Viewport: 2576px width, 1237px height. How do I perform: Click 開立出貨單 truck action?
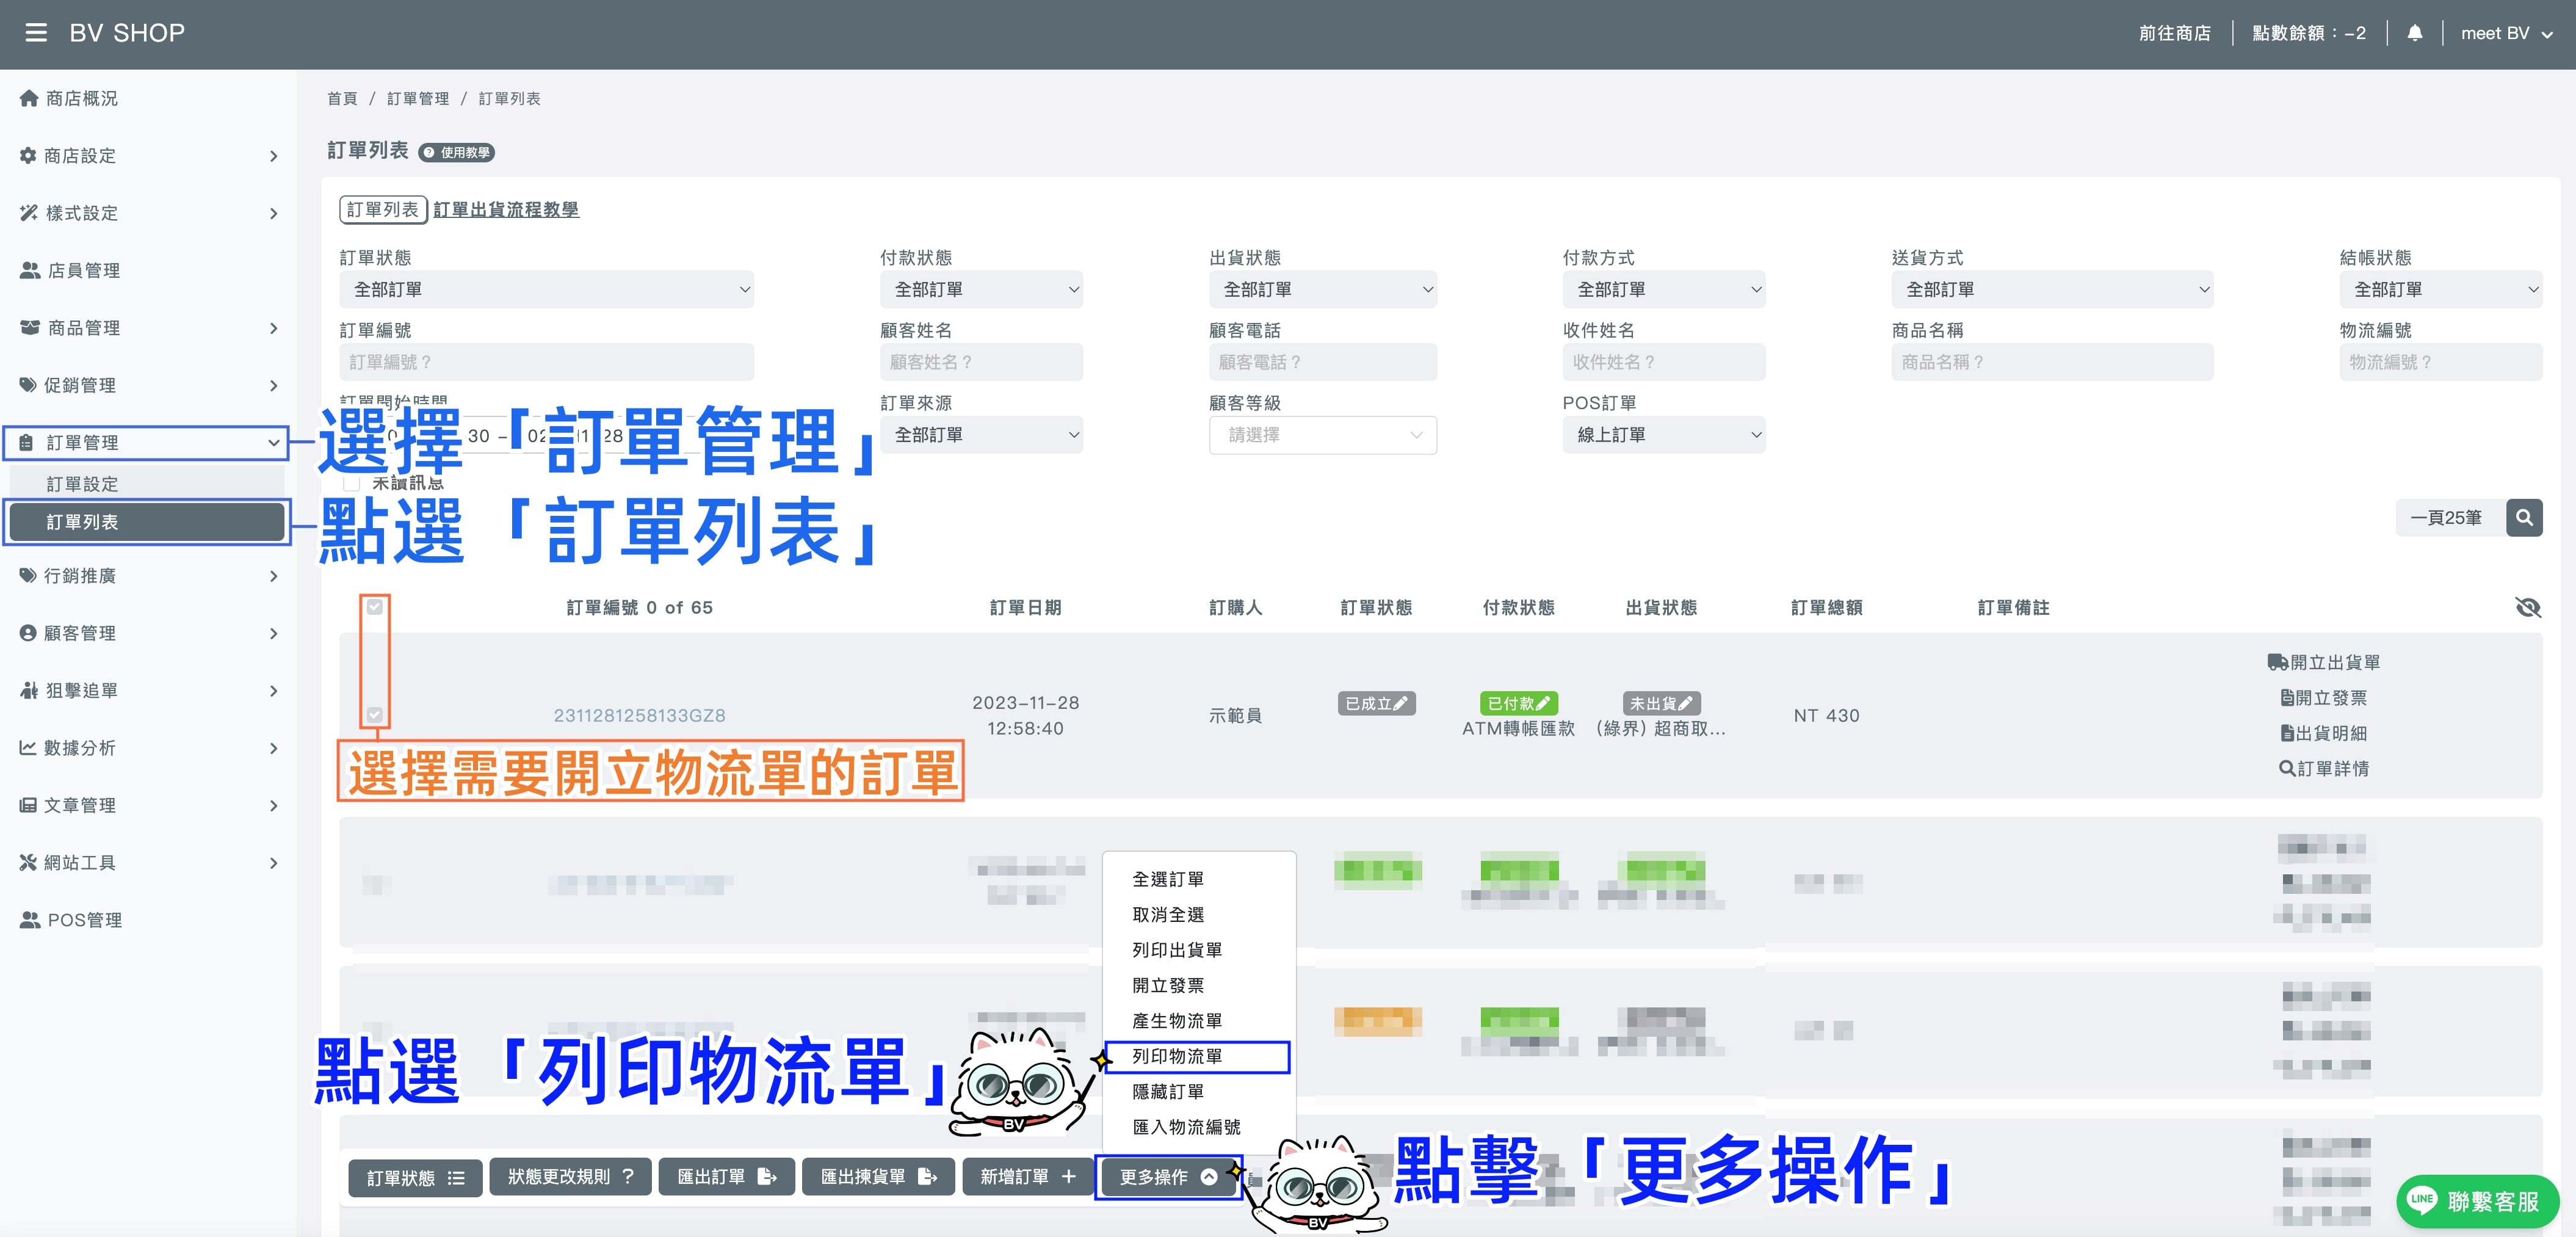(2323, 662)
